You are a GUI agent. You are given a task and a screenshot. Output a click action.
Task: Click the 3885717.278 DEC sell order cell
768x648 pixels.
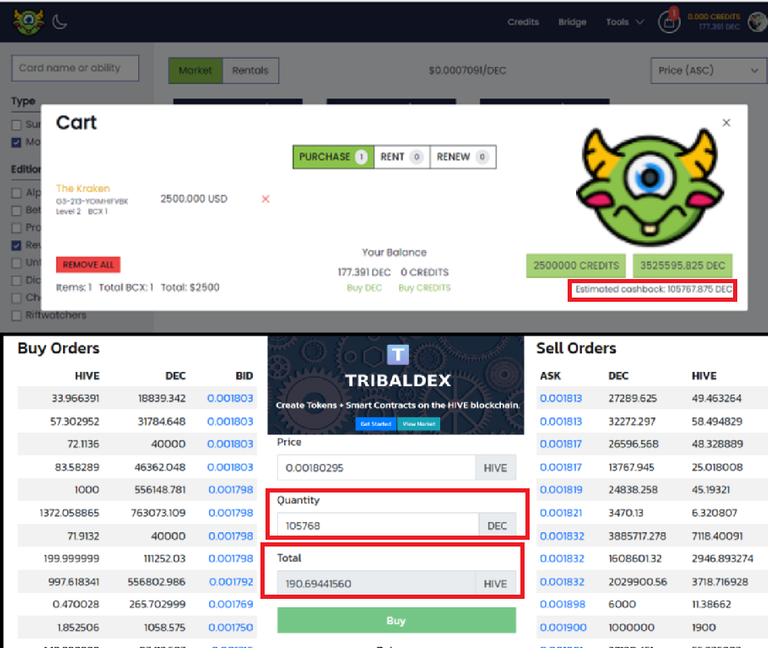(x=637, y=536)
